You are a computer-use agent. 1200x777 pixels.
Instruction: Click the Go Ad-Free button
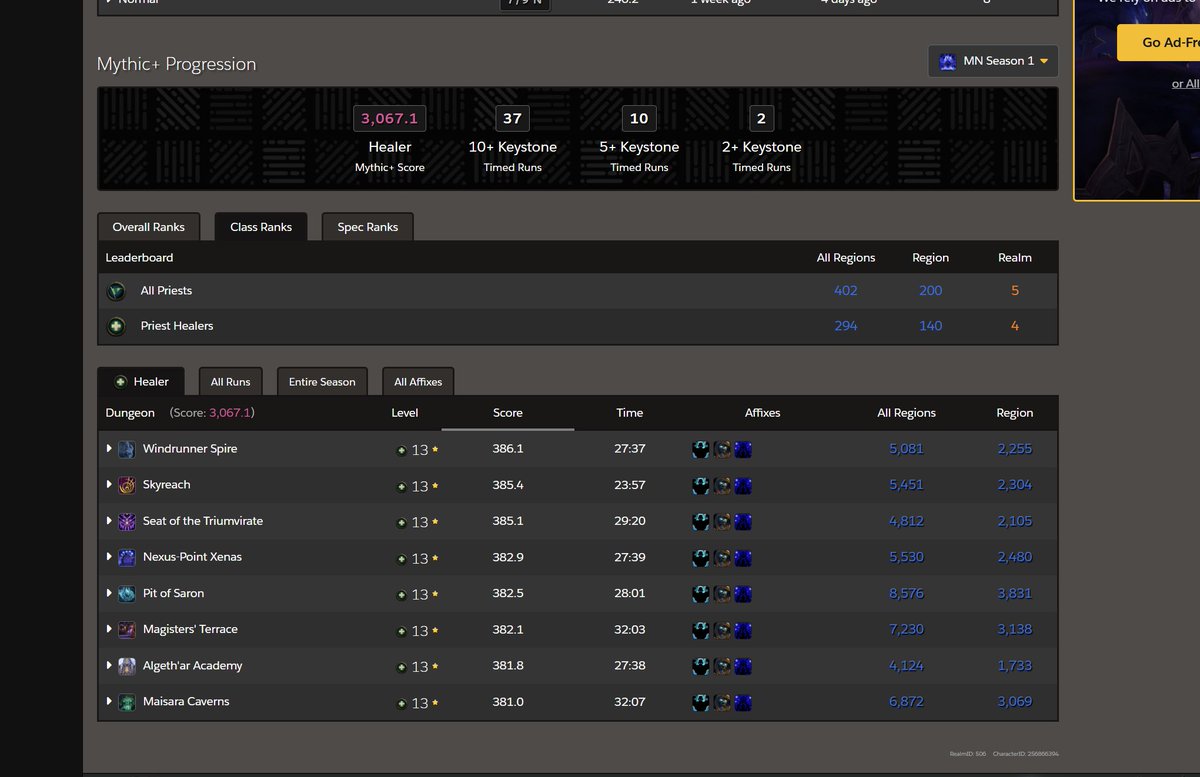(x=1160, y=43)
